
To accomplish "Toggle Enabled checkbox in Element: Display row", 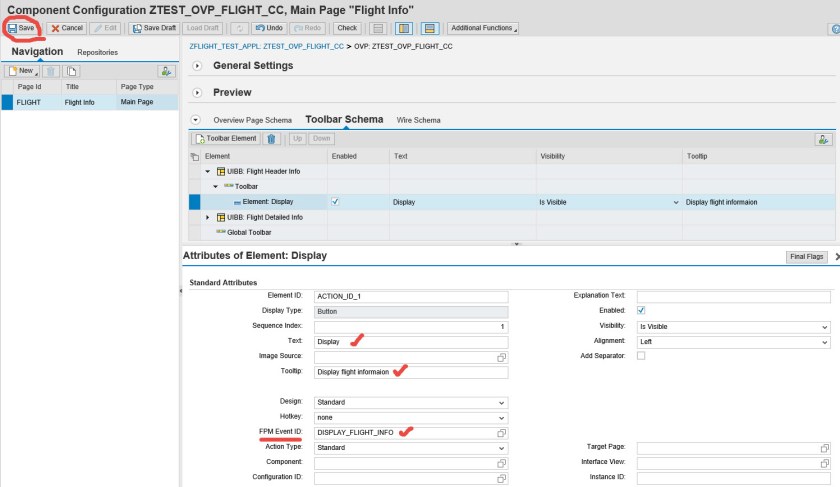I will (335, 201).
